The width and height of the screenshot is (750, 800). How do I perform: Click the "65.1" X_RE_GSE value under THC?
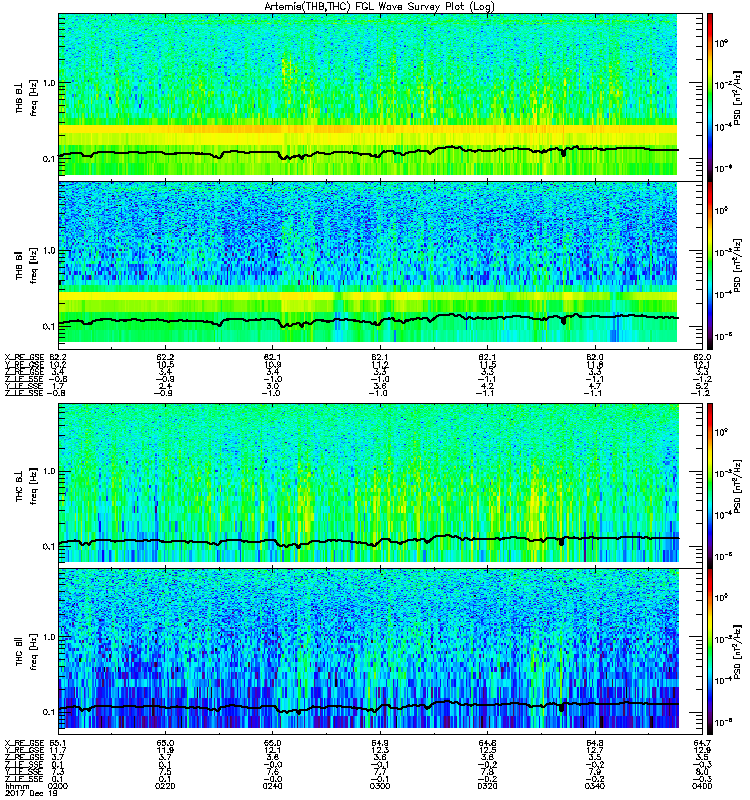tap(58, 743)
